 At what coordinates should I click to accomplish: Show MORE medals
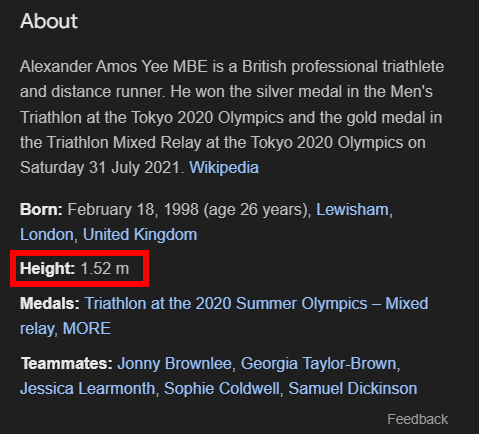(x=87, y=329)
